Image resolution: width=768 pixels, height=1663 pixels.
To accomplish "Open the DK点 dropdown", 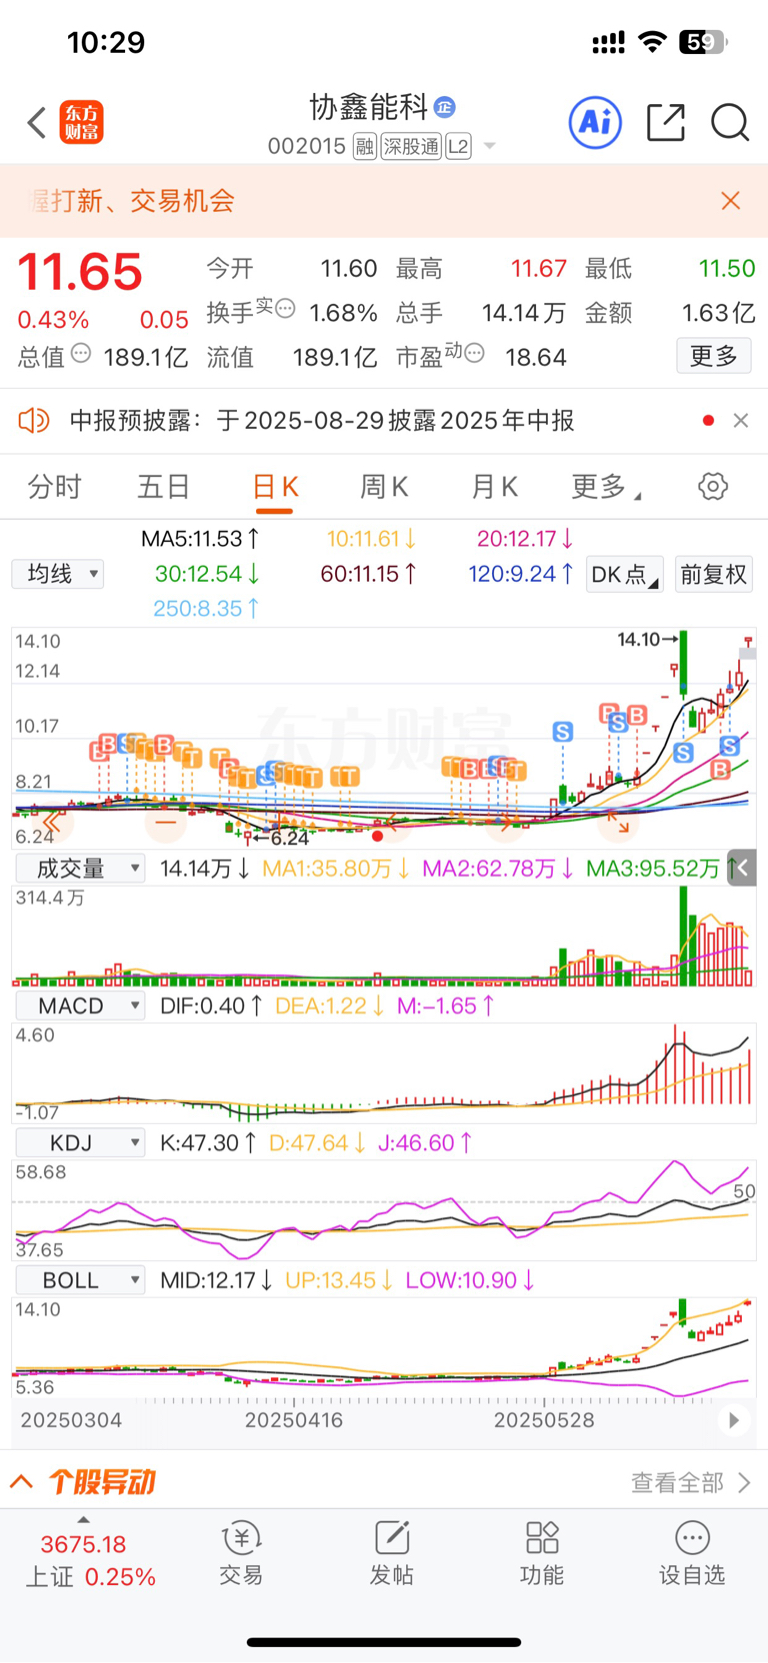I will [625, 575].
